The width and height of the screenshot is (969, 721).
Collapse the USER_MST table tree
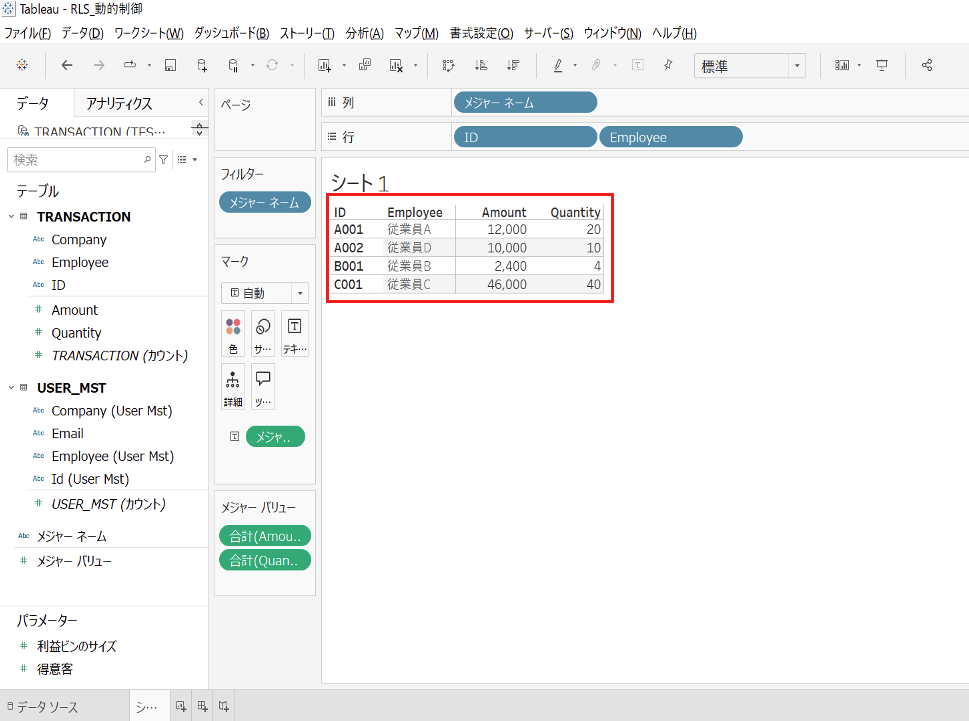[11, 388]
